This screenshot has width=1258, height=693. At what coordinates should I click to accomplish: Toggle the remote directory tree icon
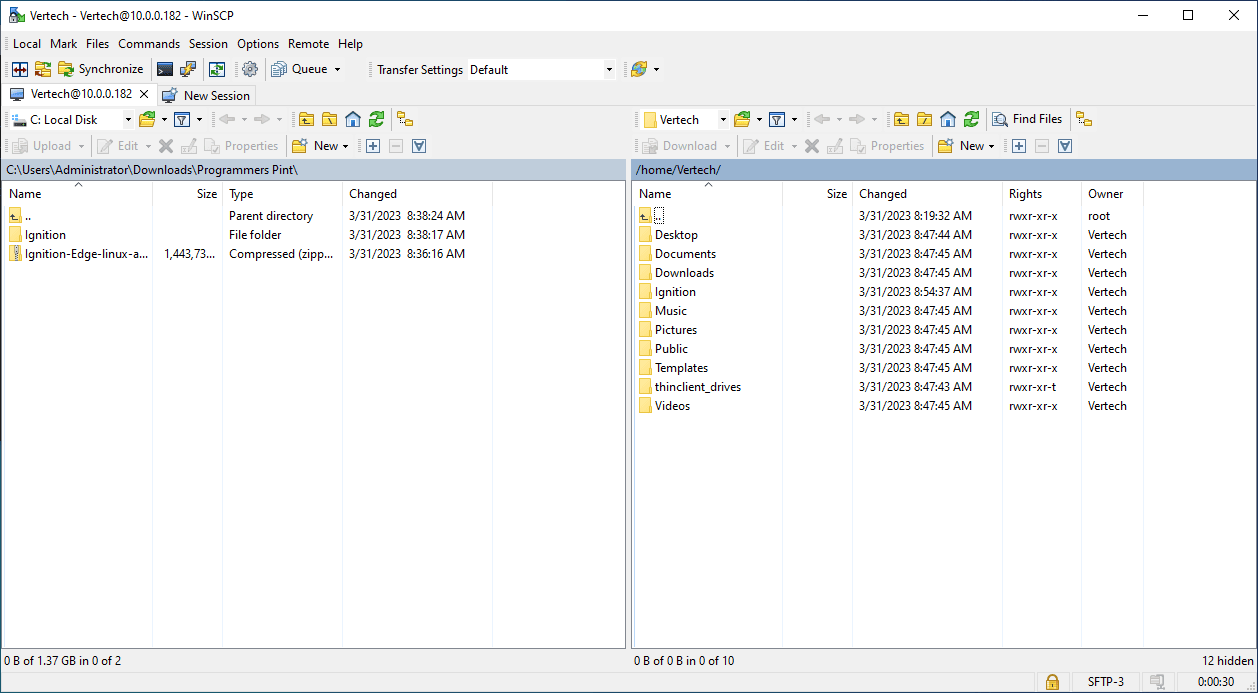click(1085, 119)
